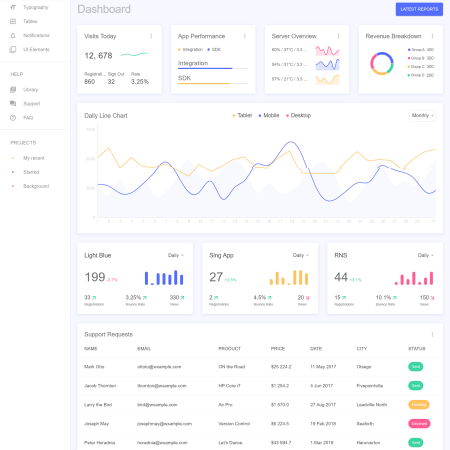The height and width of the screenshot is (450, 450).
Task: Click the RNS pink bar chart
Action: coord(414,278)
